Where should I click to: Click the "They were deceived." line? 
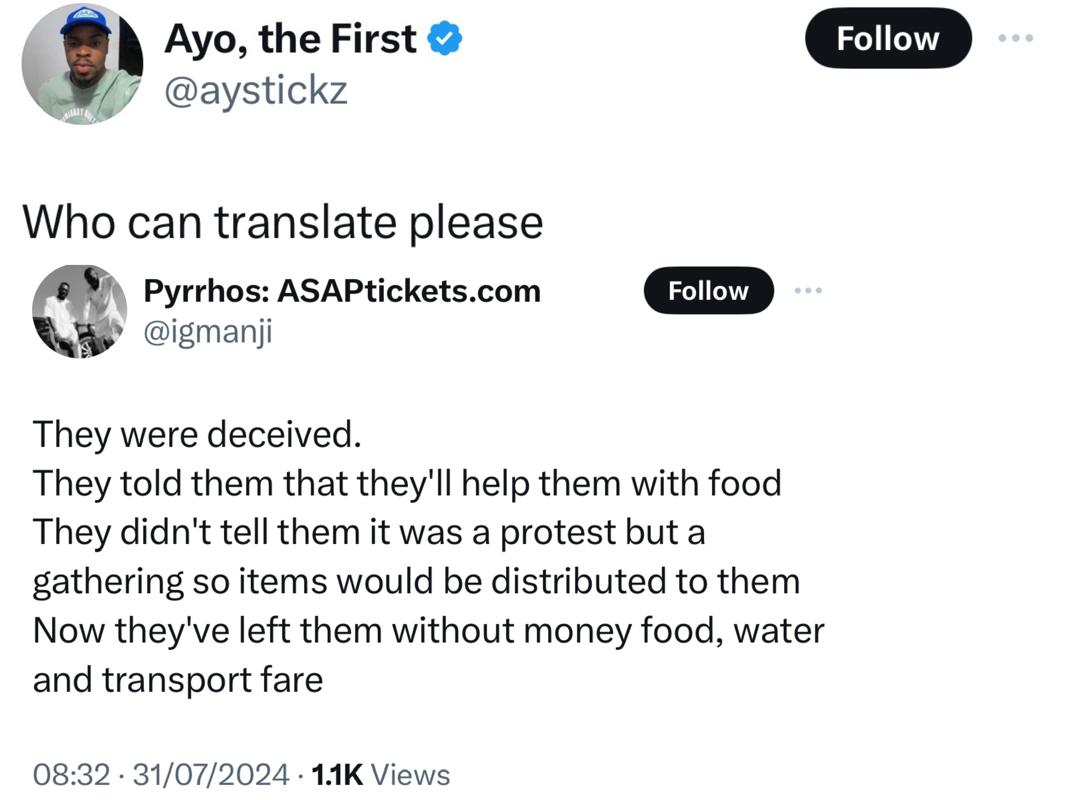[x=193, y=435]
